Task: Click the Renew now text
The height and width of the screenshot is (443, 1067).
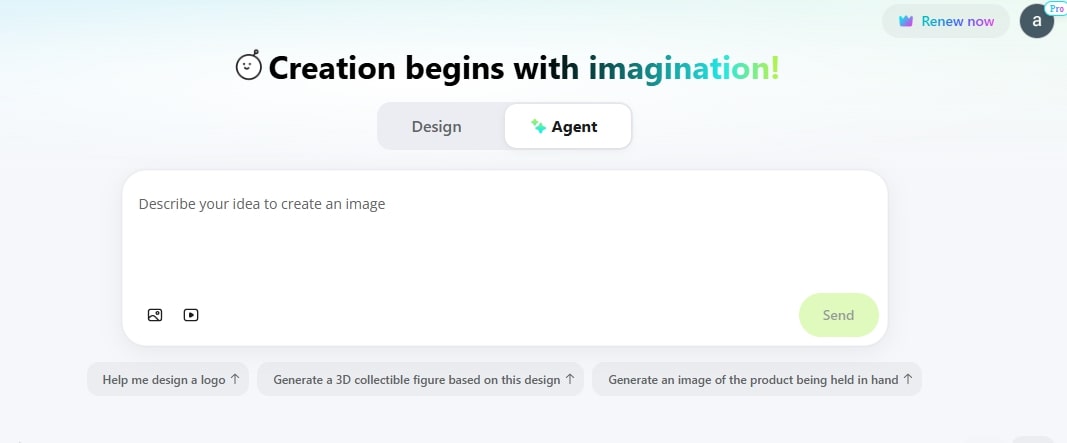Action: (x=957, y=21)
